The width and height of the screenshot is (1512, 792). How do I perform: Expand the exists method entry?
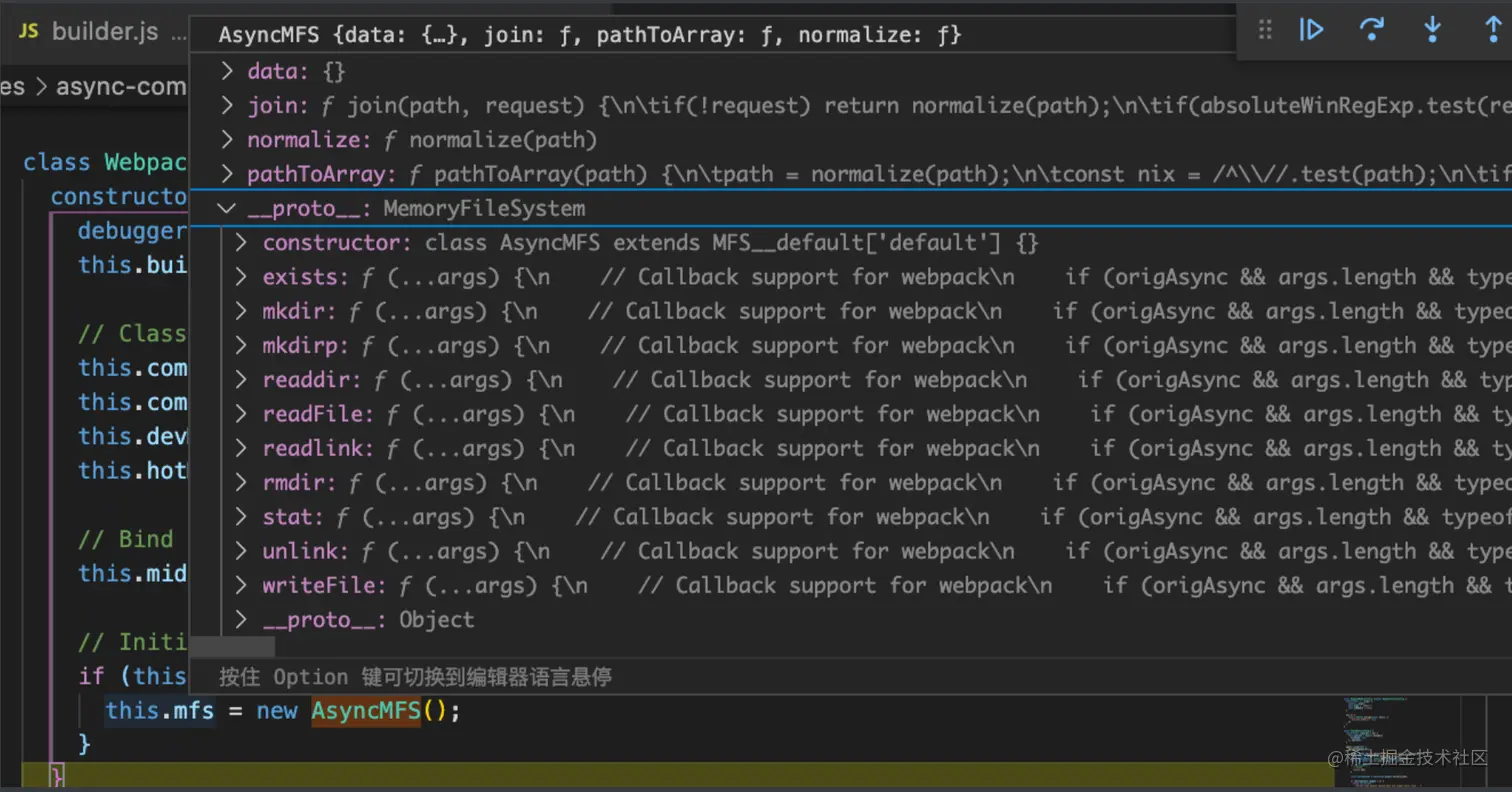pos(241,277)
